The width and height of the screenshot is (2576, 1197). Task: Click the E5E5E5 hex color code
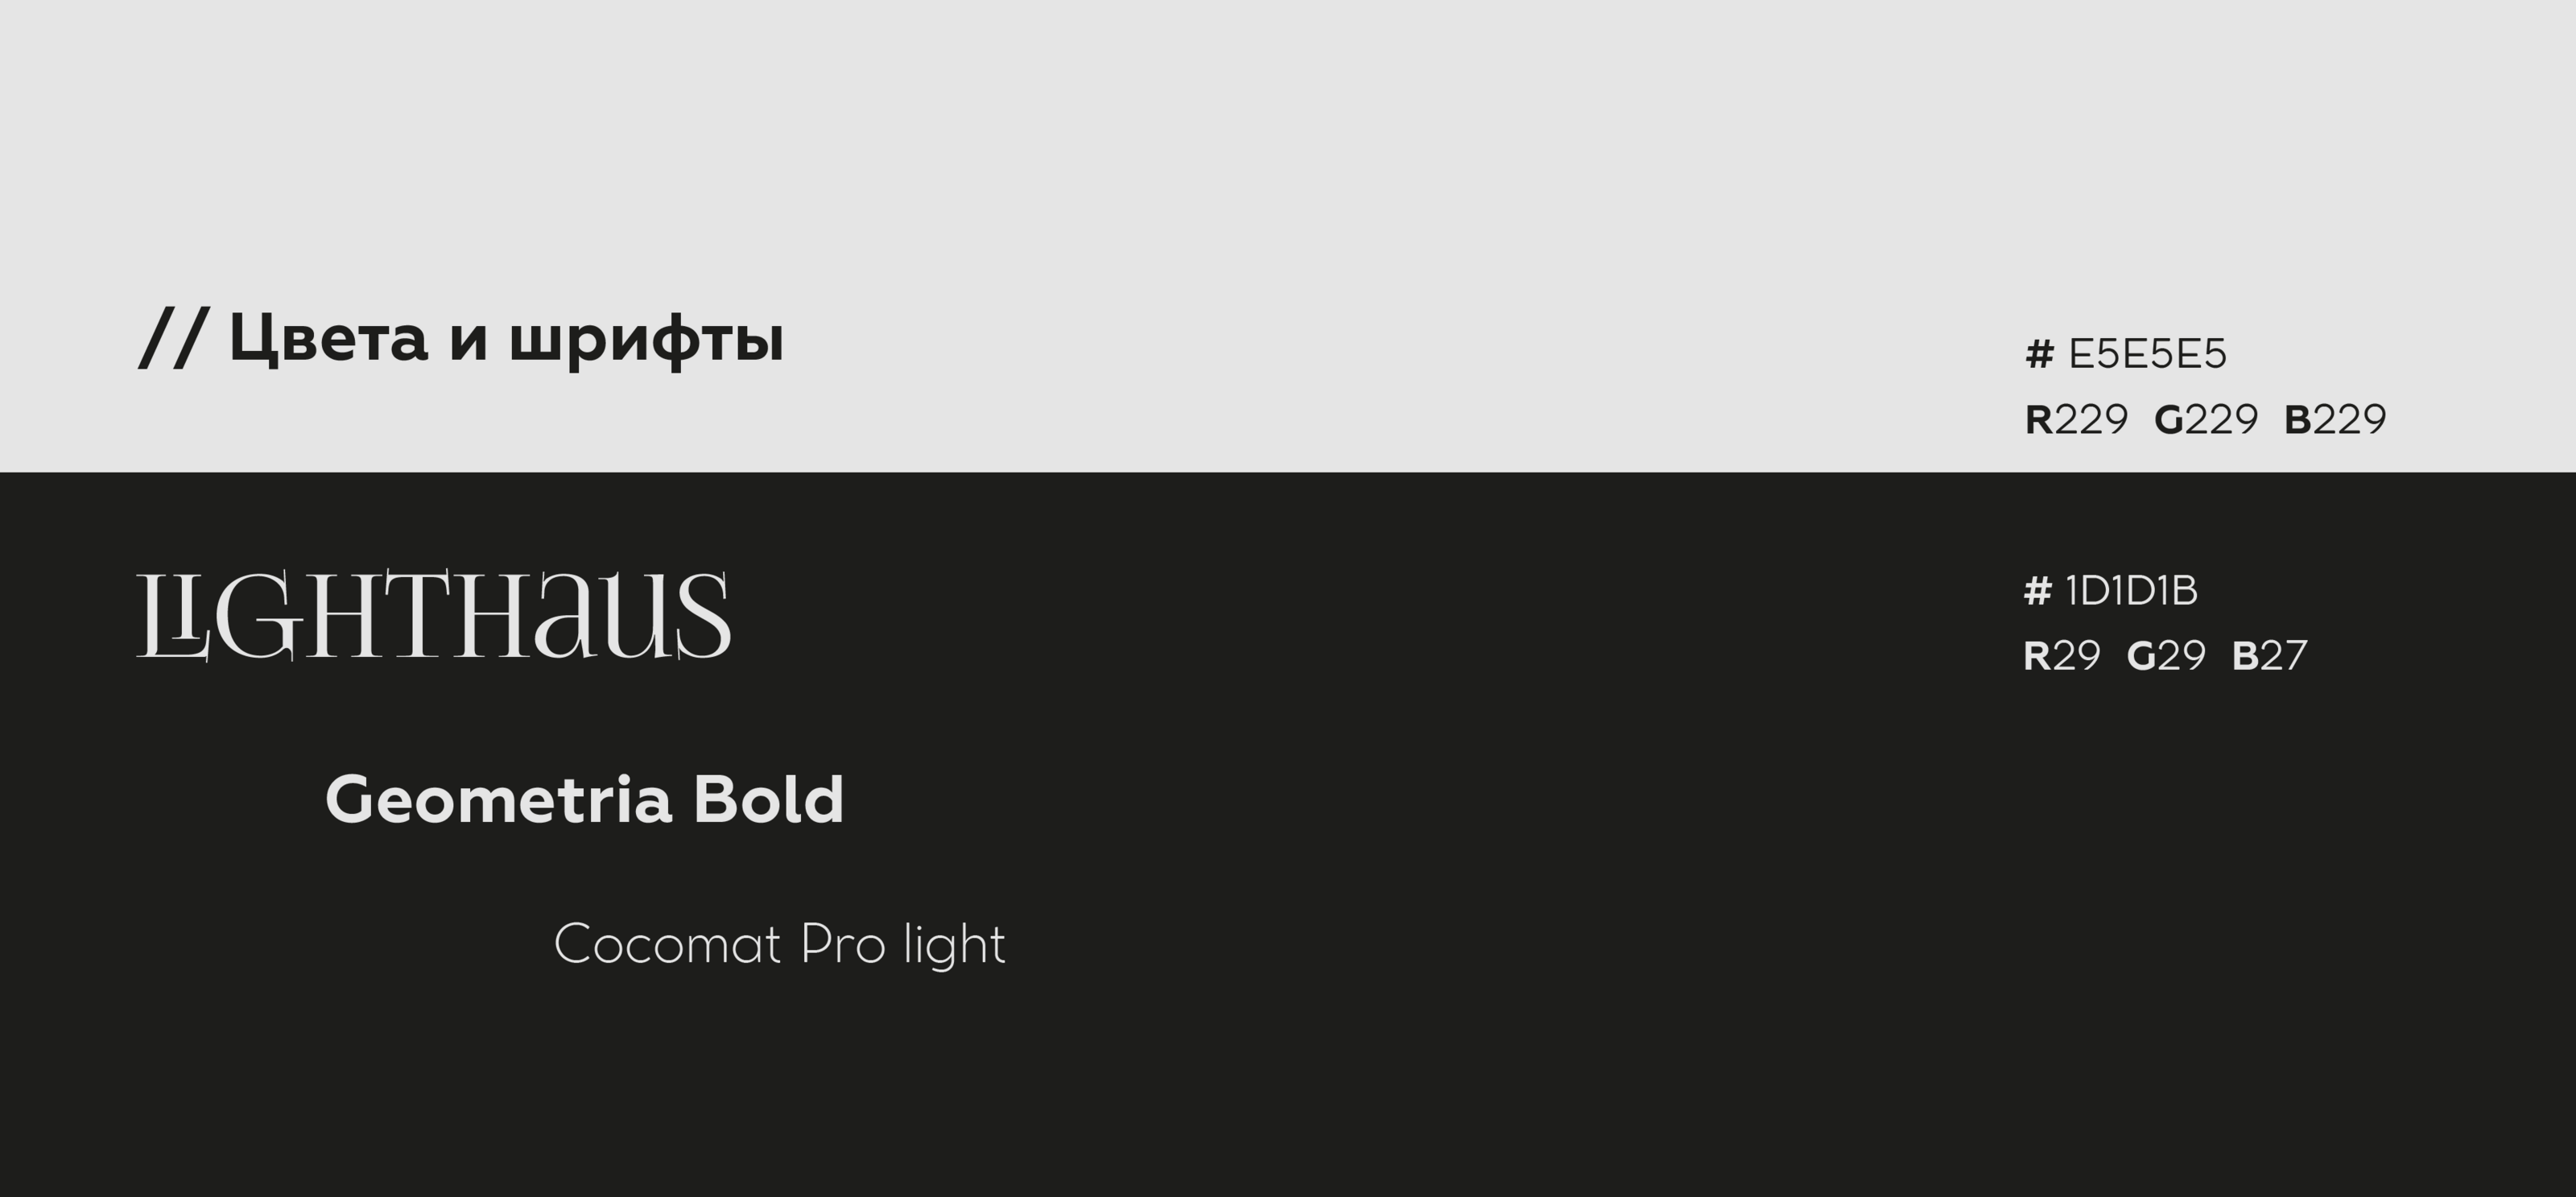click(2147, 354)
